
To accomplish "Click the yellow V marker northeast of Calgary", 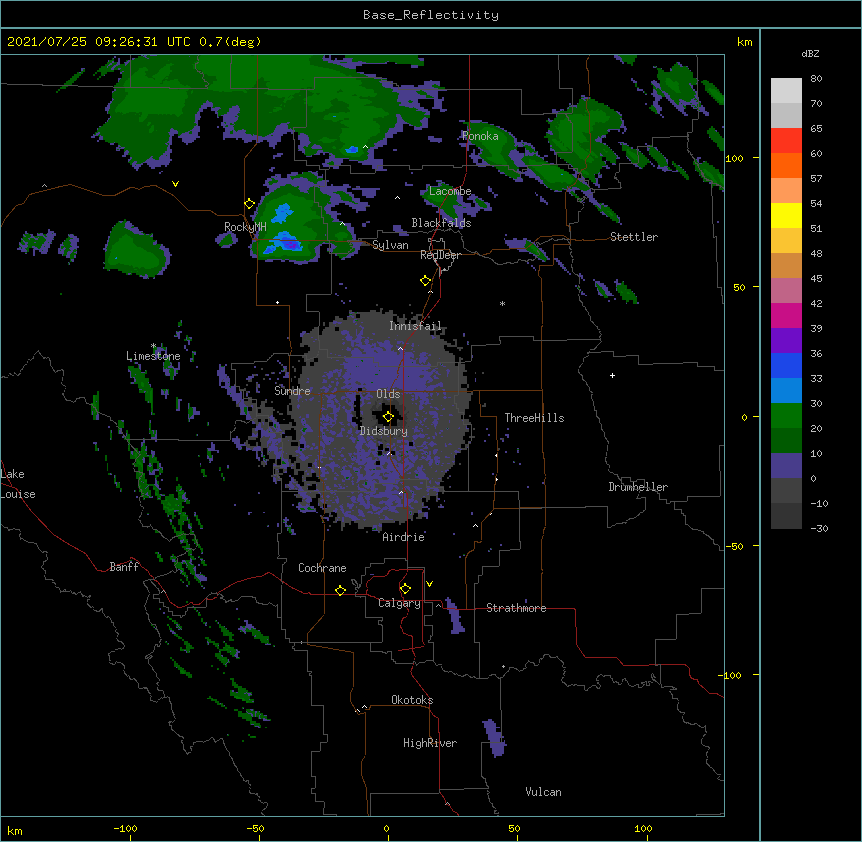I will (x=429, y=584).
